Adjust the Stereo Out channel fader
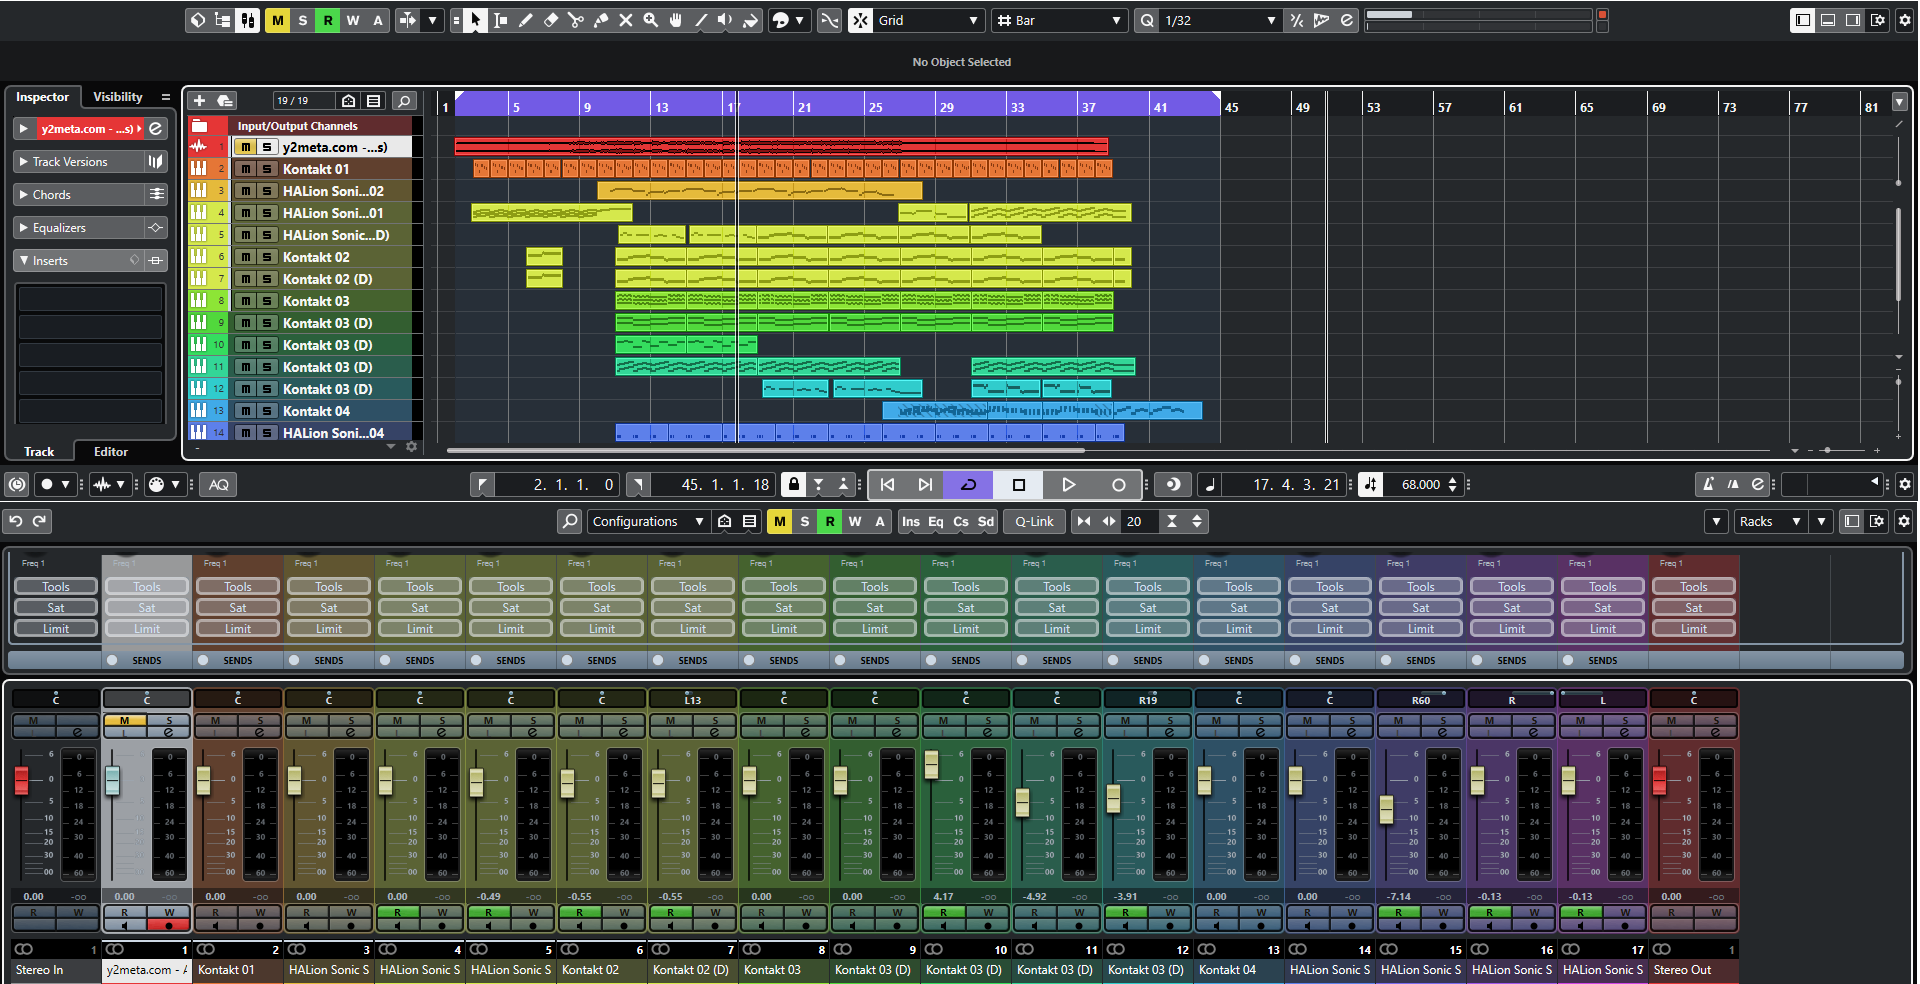This screenshot has width=1920, height=984. coord(1660,780)
